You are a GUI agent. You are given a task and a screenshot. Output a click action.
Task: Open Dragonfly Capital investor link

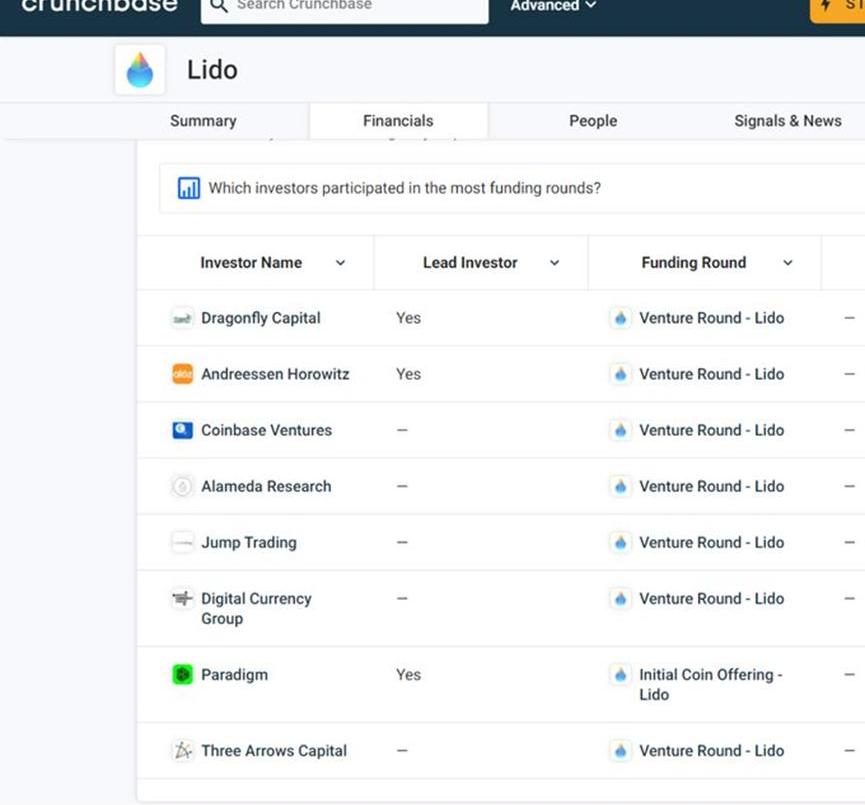pyautogui.click(x=260, y=318)
